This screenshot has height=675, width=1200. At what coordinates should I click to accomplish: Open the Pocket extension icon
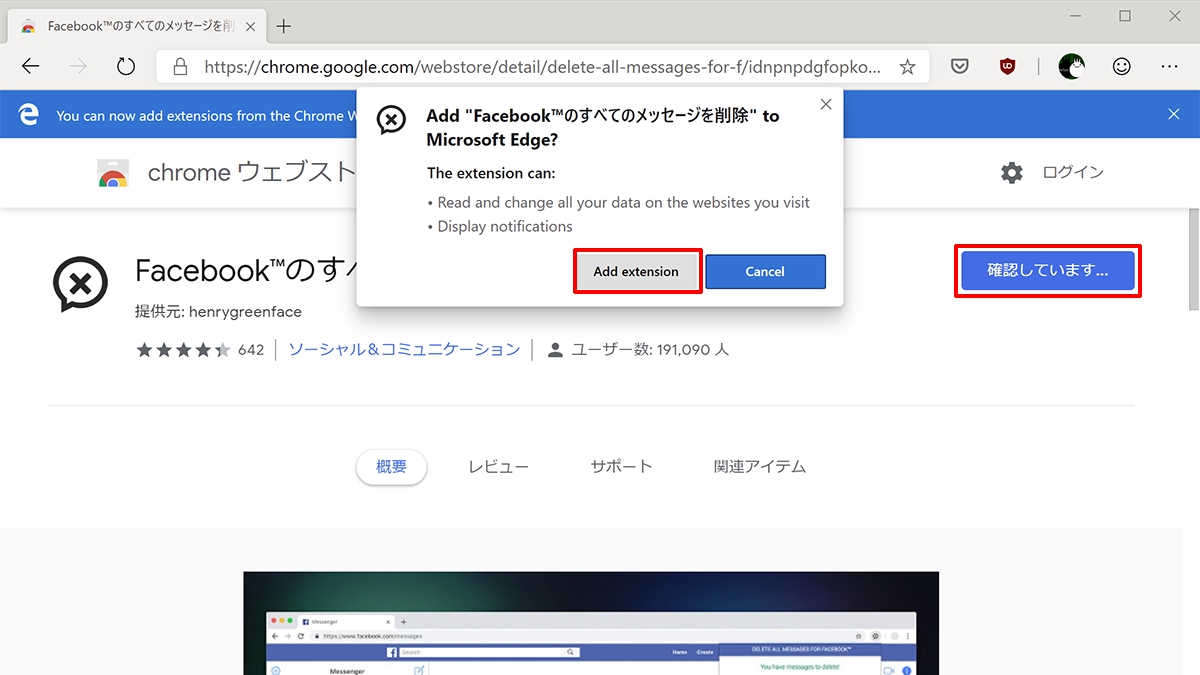point(959,67)
